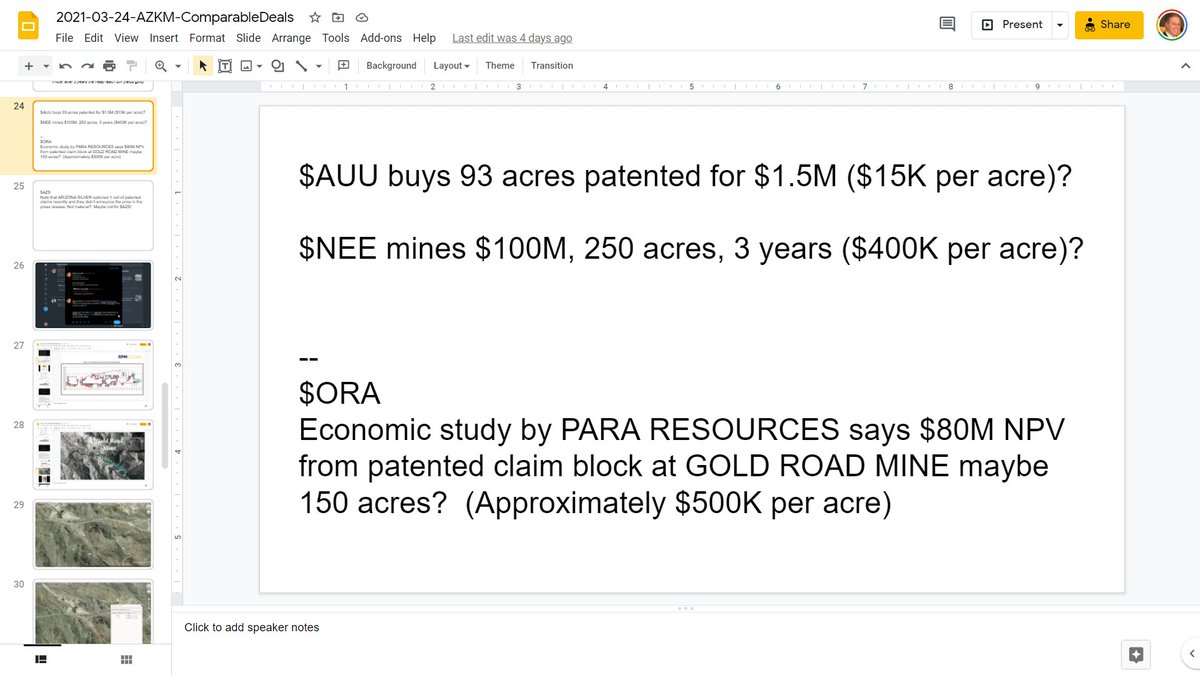Open the Format menu
This screenshot has height=675, width=1200.
[x=207, y=38]
